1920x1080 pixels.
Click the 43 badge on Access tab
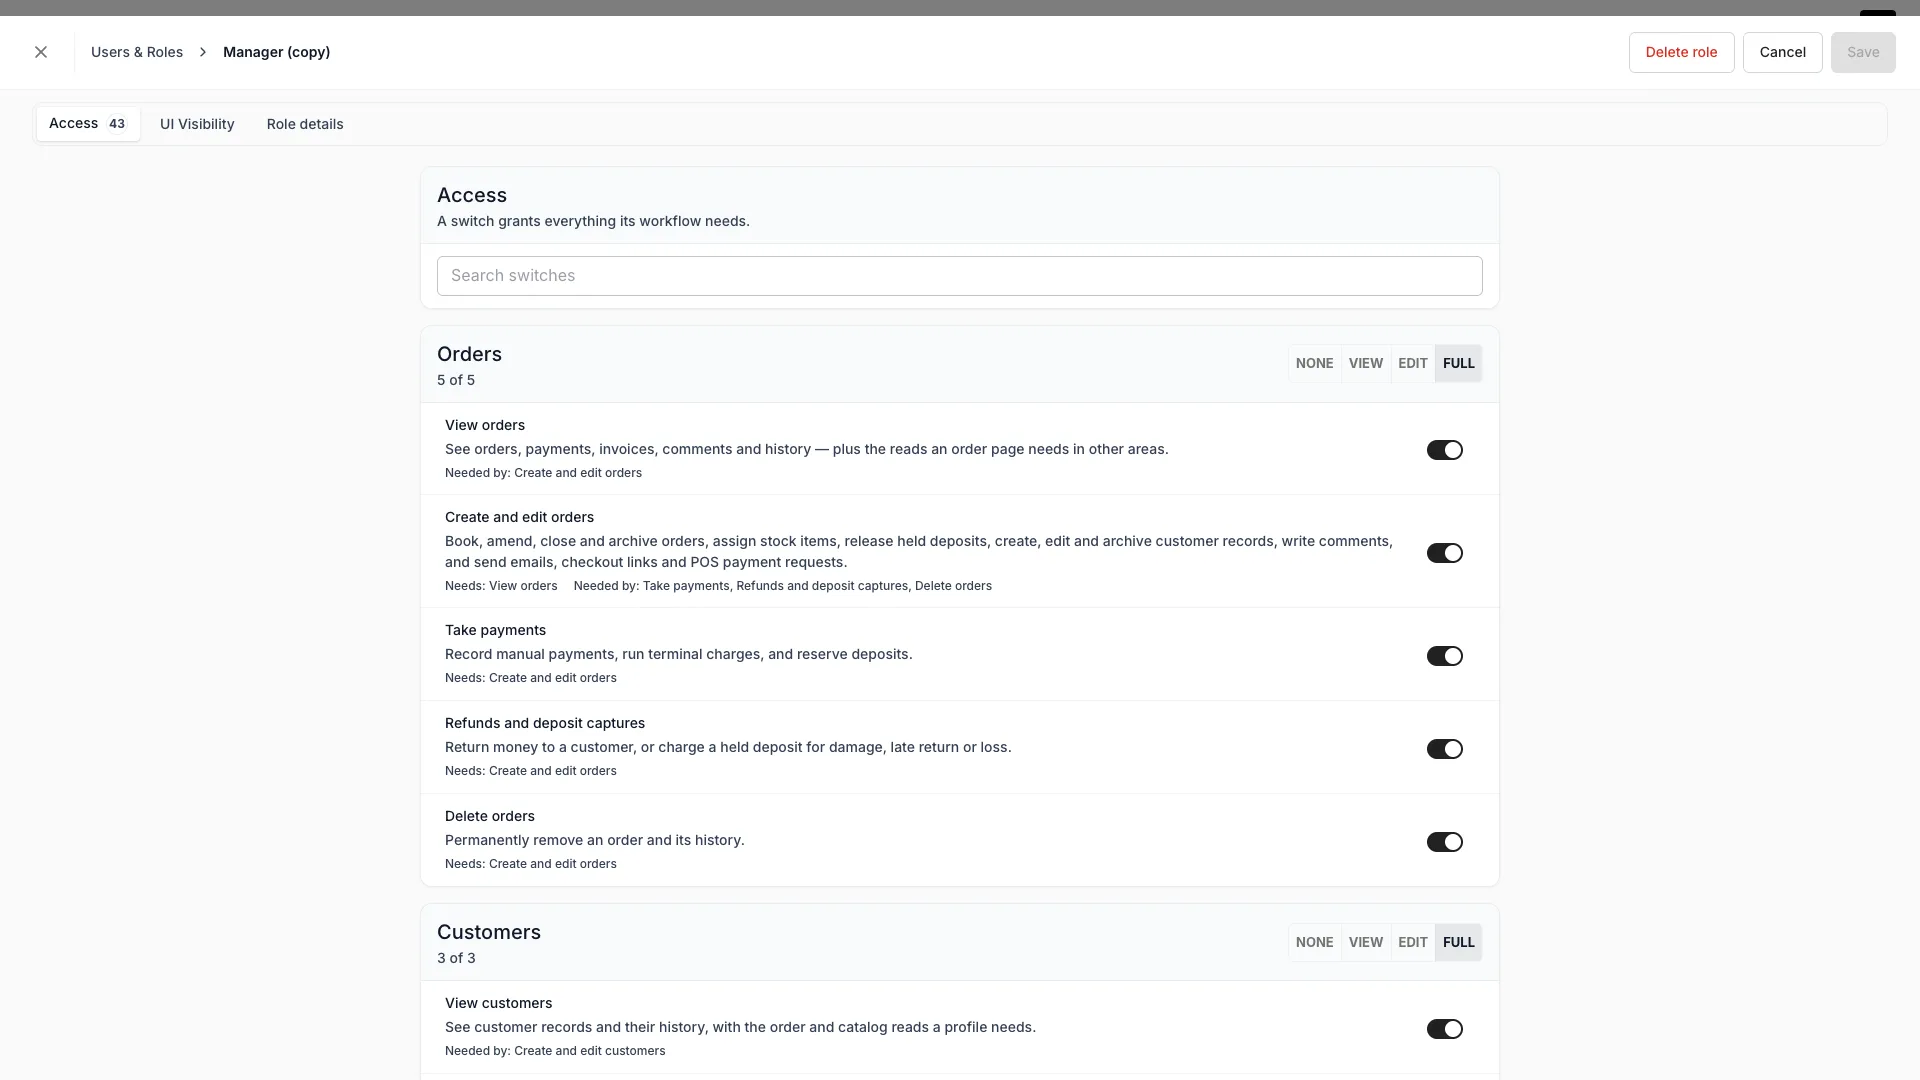tap(117, 124)
